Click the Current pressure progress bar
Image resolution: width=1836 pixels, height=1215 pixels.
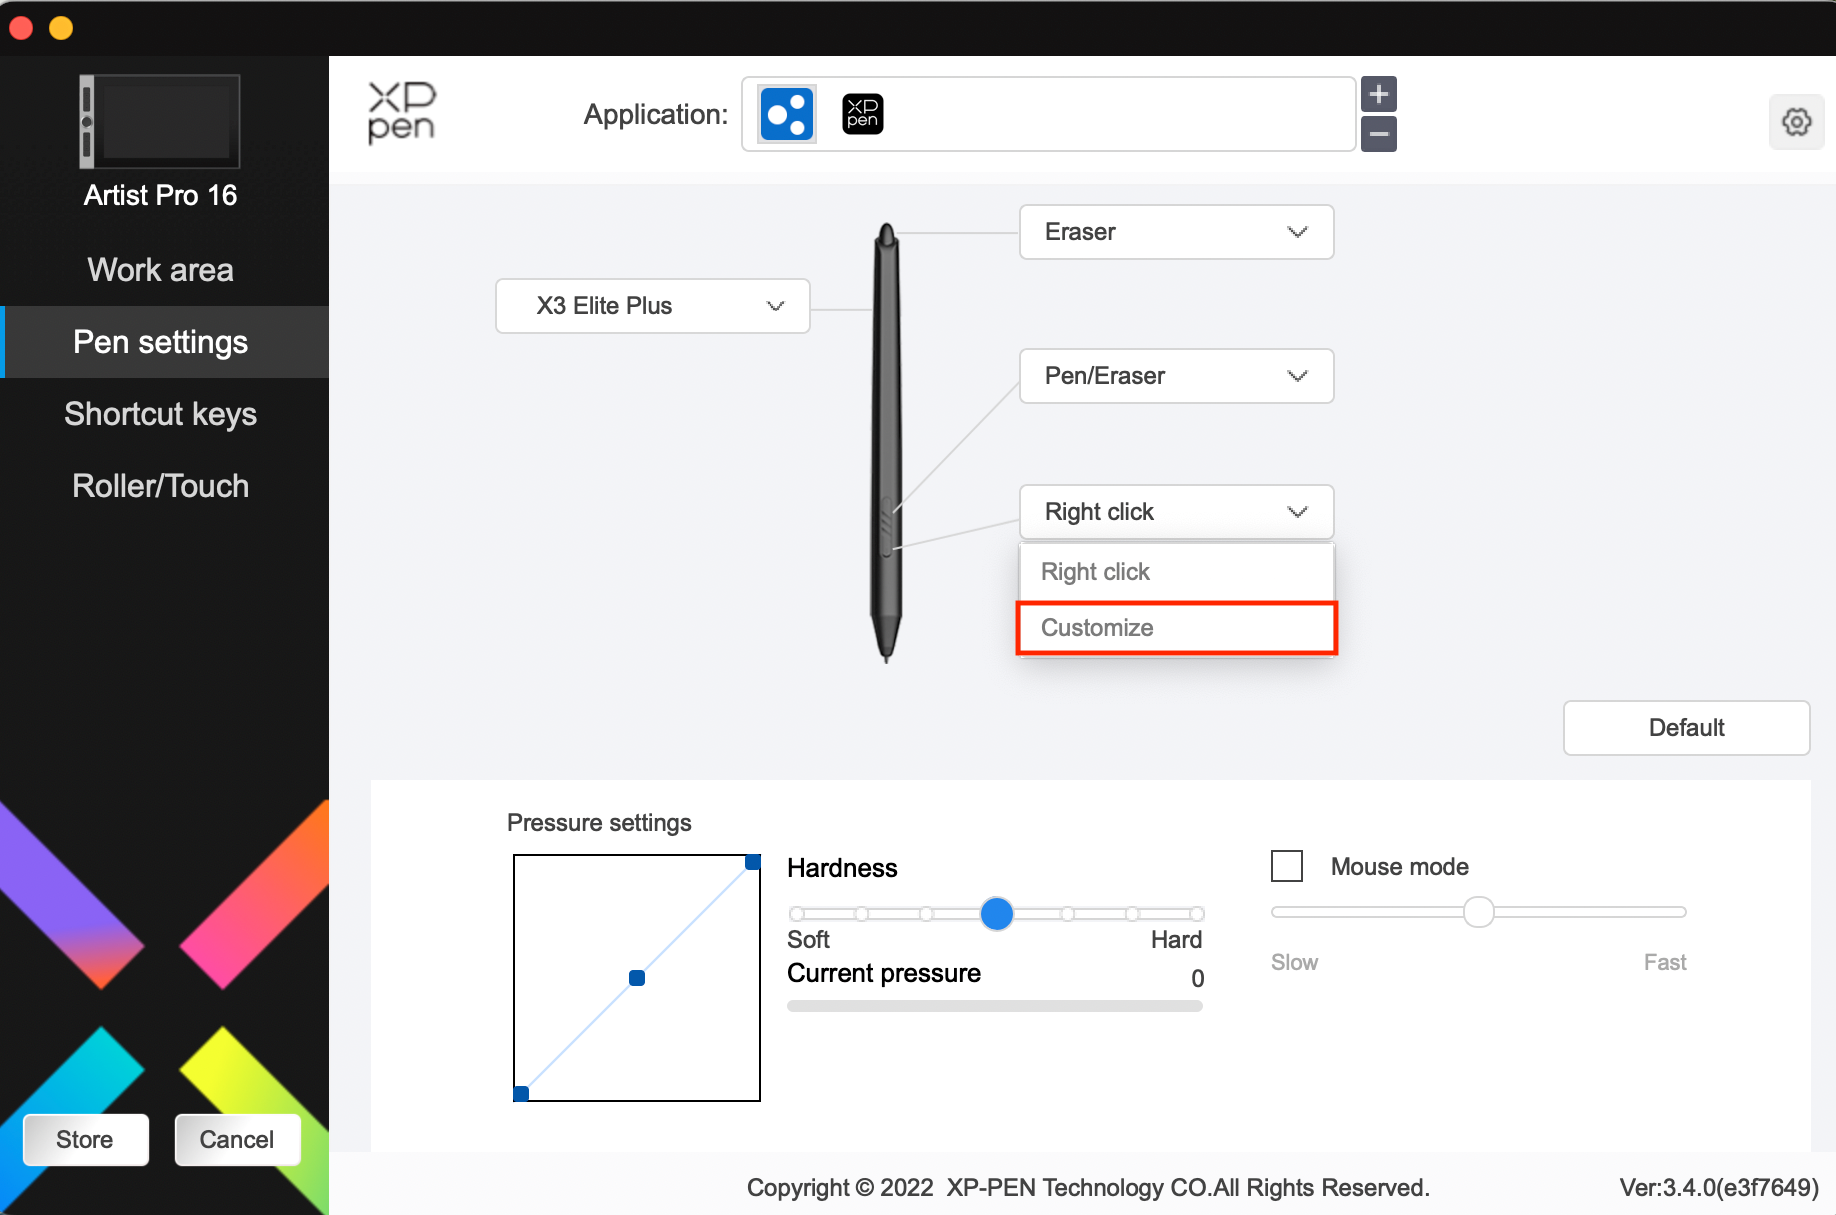coord(995,1006)
